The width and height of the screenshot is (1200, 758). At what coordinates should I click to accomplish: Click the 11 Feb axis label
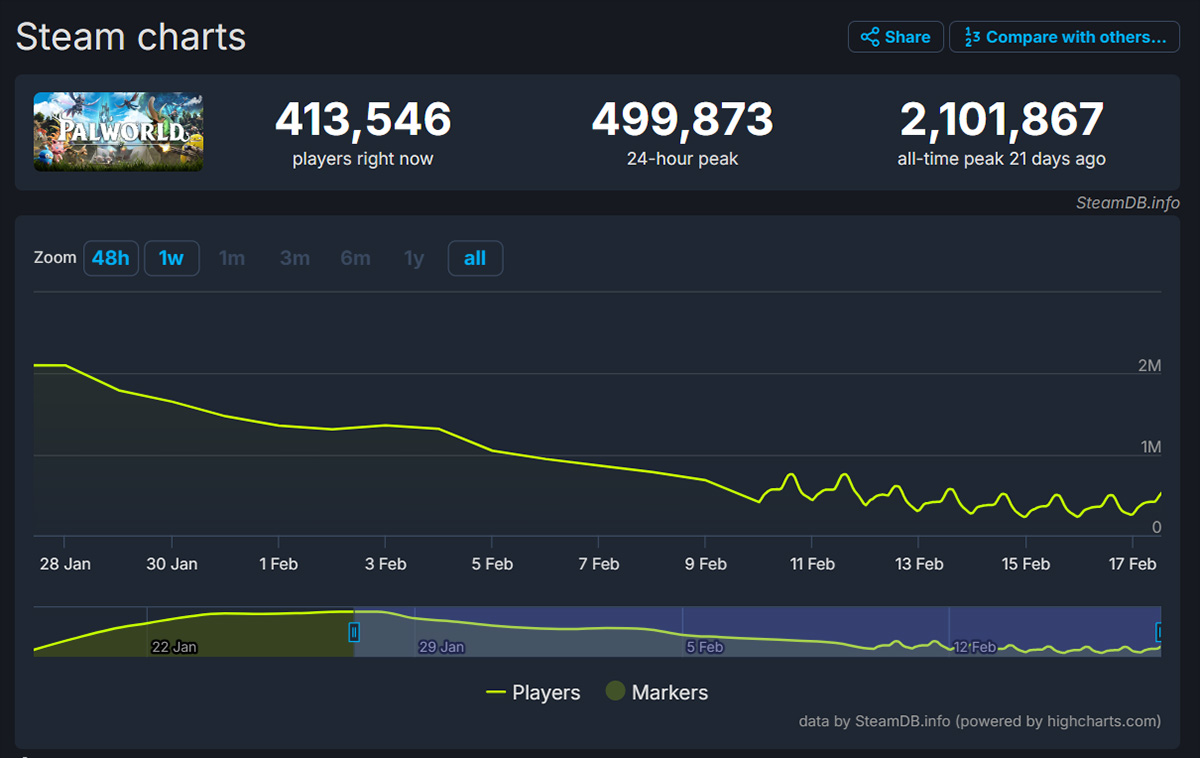click(812, 564)
